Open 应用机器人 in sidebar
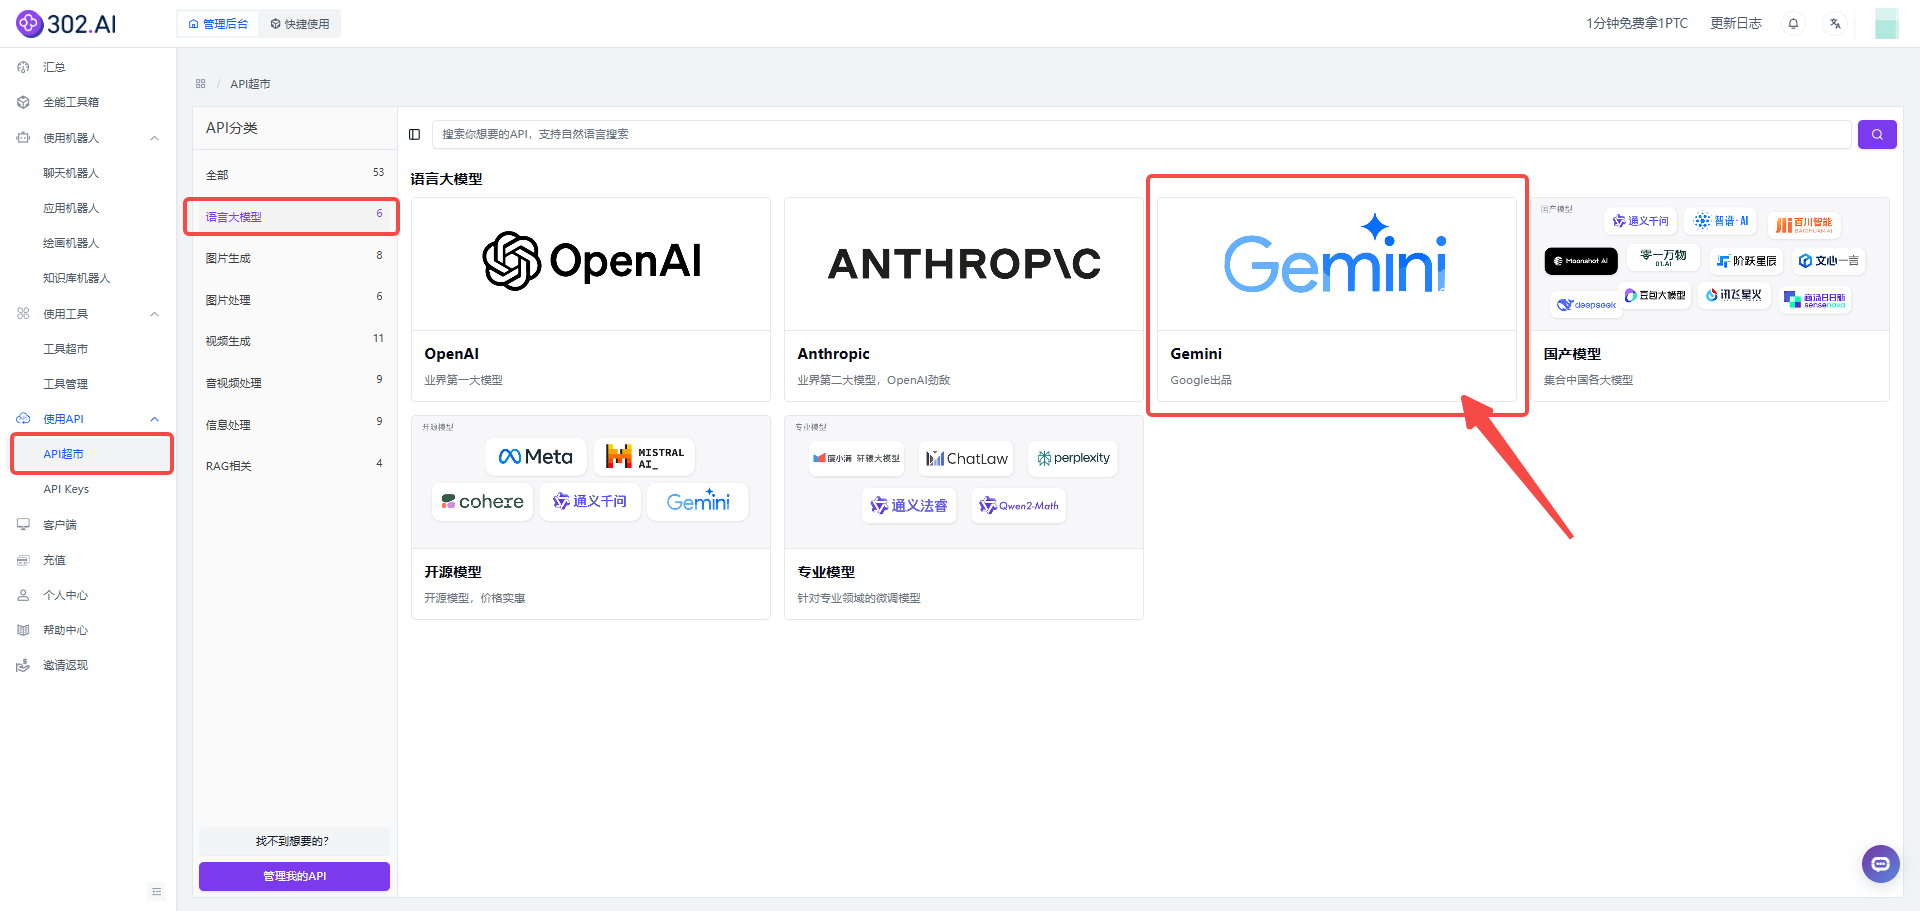The image size is (1920, 911). (x=71, y=208)
